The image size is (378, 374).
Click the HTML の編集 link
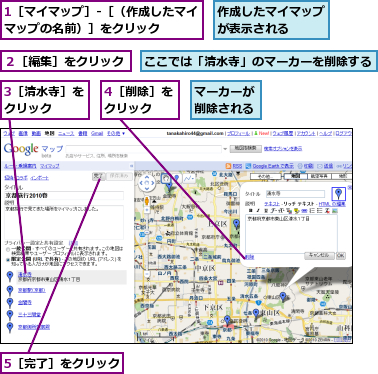tap(332, 204)
